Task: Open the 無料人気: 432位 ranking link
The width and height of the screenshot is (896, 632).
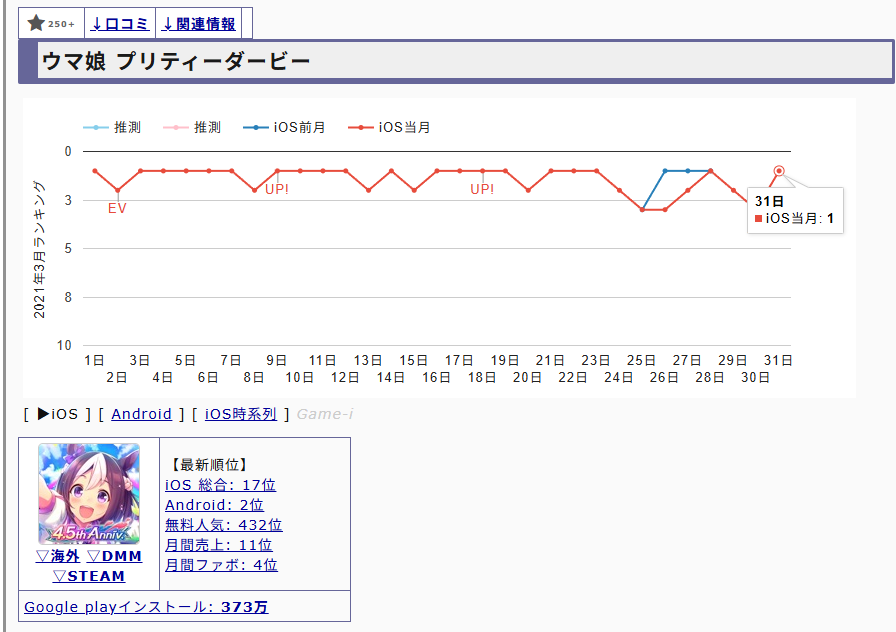Action: coord(224,525)
